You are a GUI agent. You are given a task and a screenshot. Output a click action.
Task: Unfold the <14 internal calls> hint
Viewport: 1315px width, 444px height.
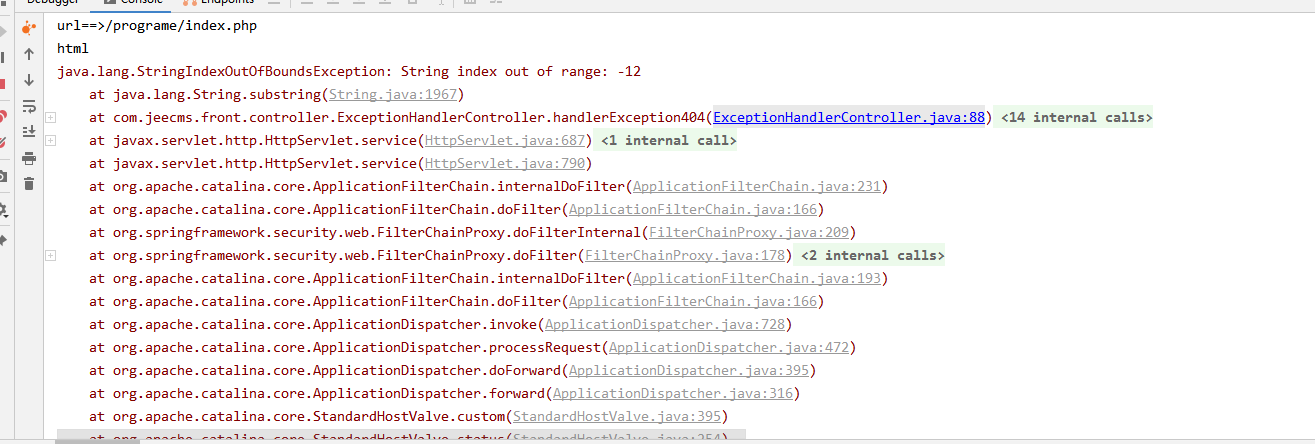[x=1076, y=118]
